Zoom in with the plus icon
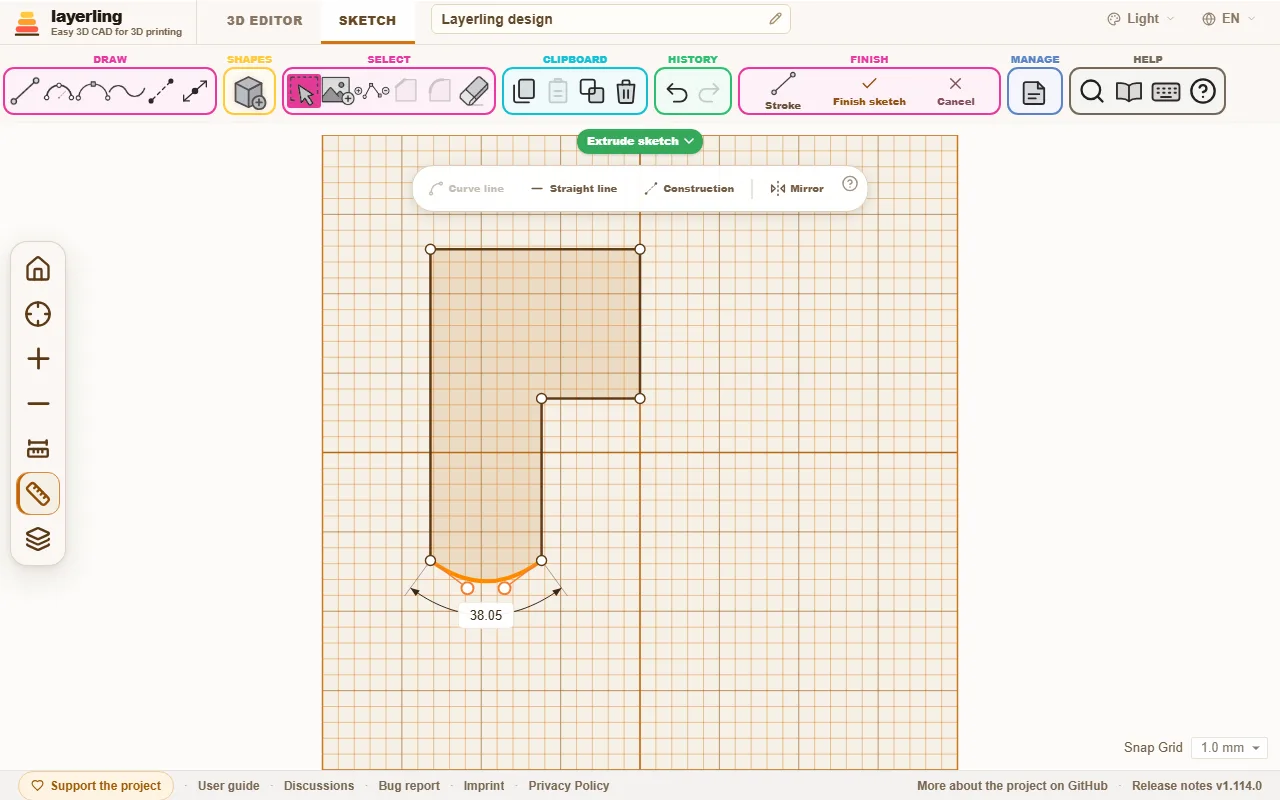 38,359
